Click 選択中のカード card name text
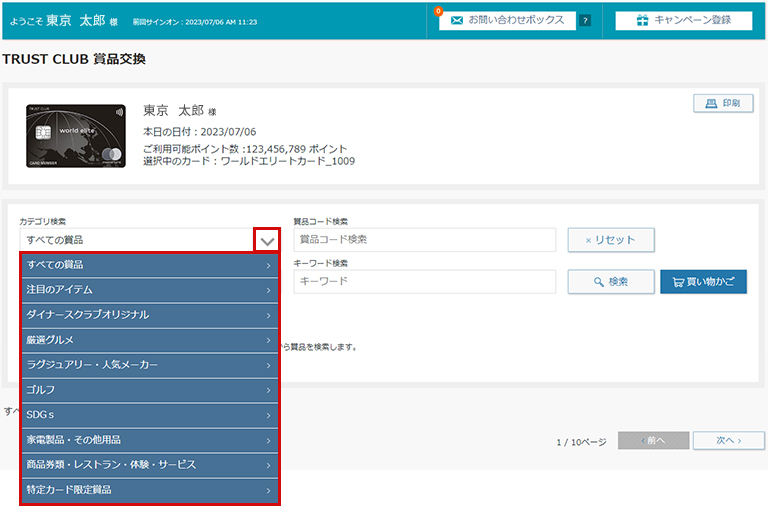 click(x=249, y=161)
